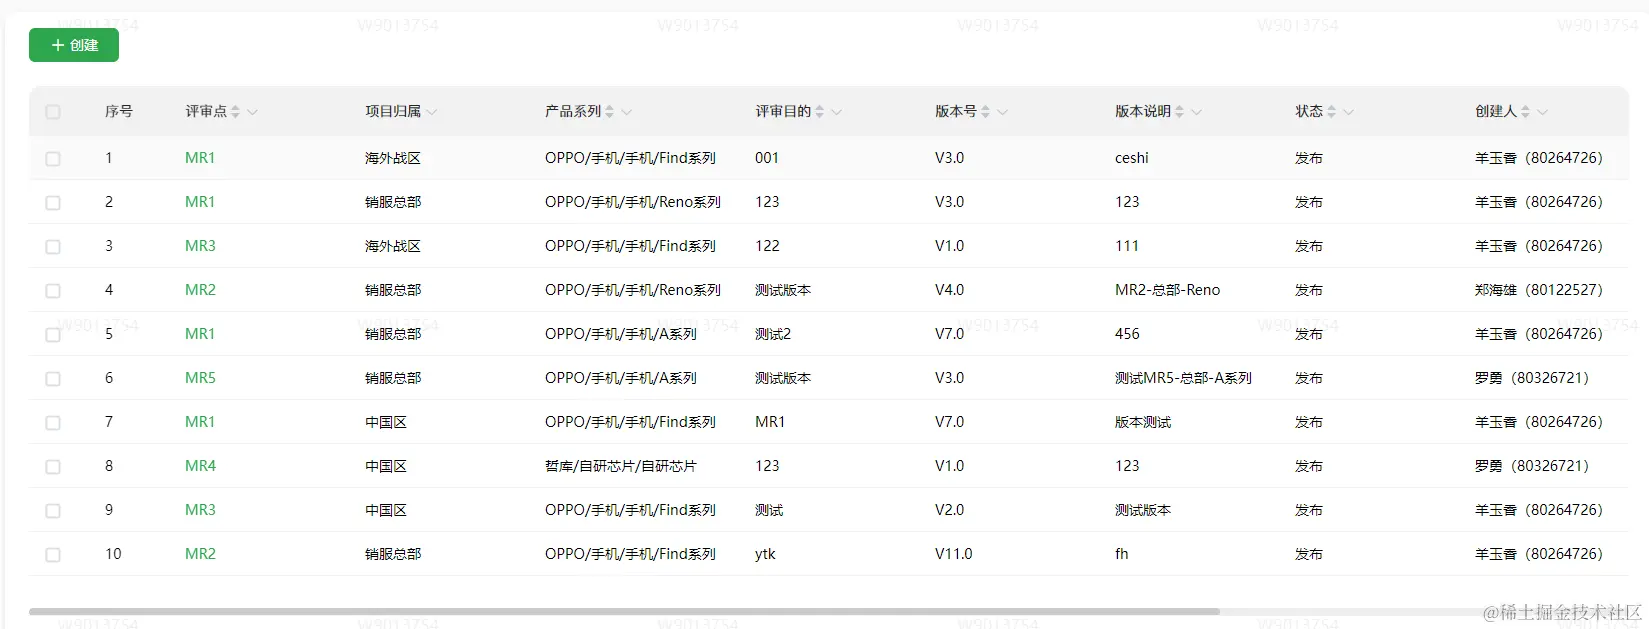This screenshot has height=629, width=1649.
Task: Open the MR1 link in row 7
Action: pos(200,422)
